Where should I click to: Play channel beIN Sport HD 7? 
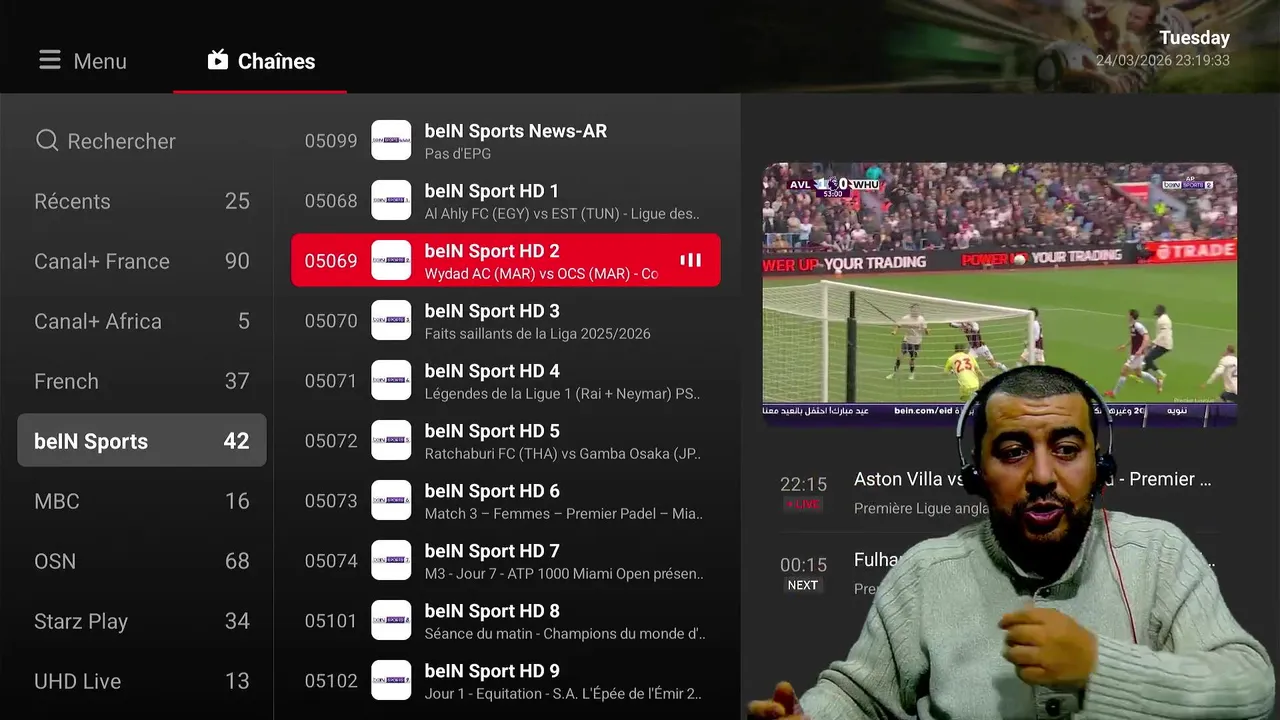(506, 561)
